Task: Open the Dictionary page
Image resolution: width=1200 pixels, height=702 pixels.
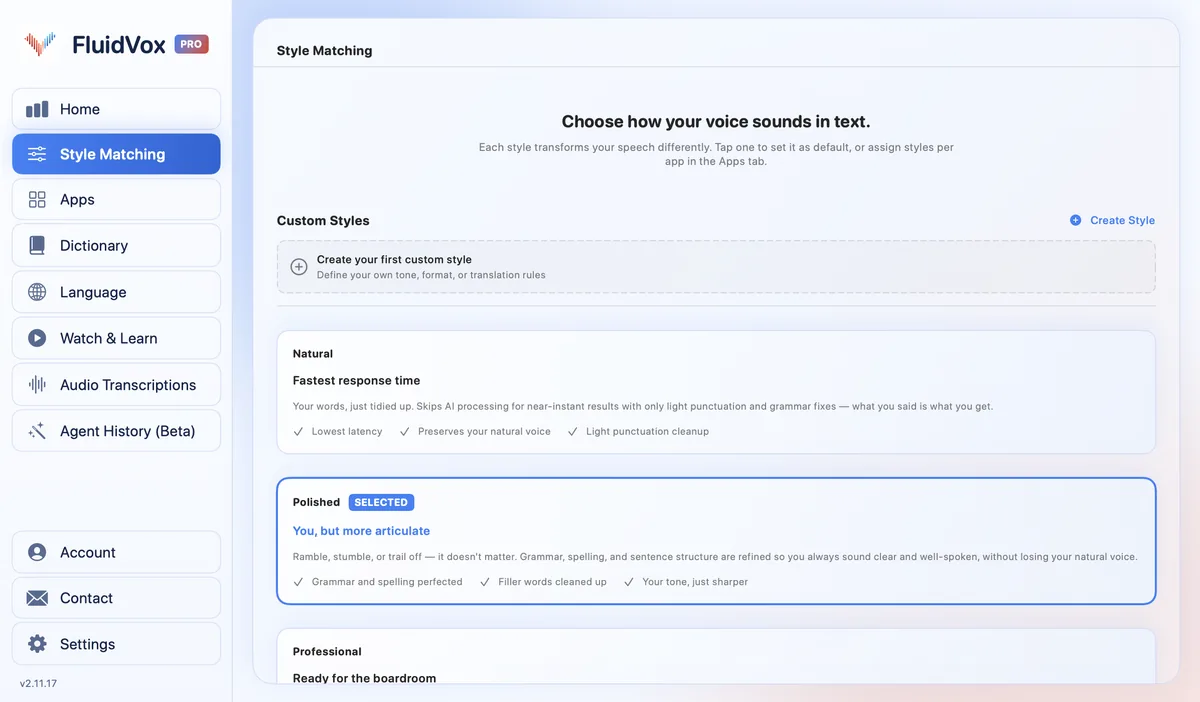Action: coord(116,245)
